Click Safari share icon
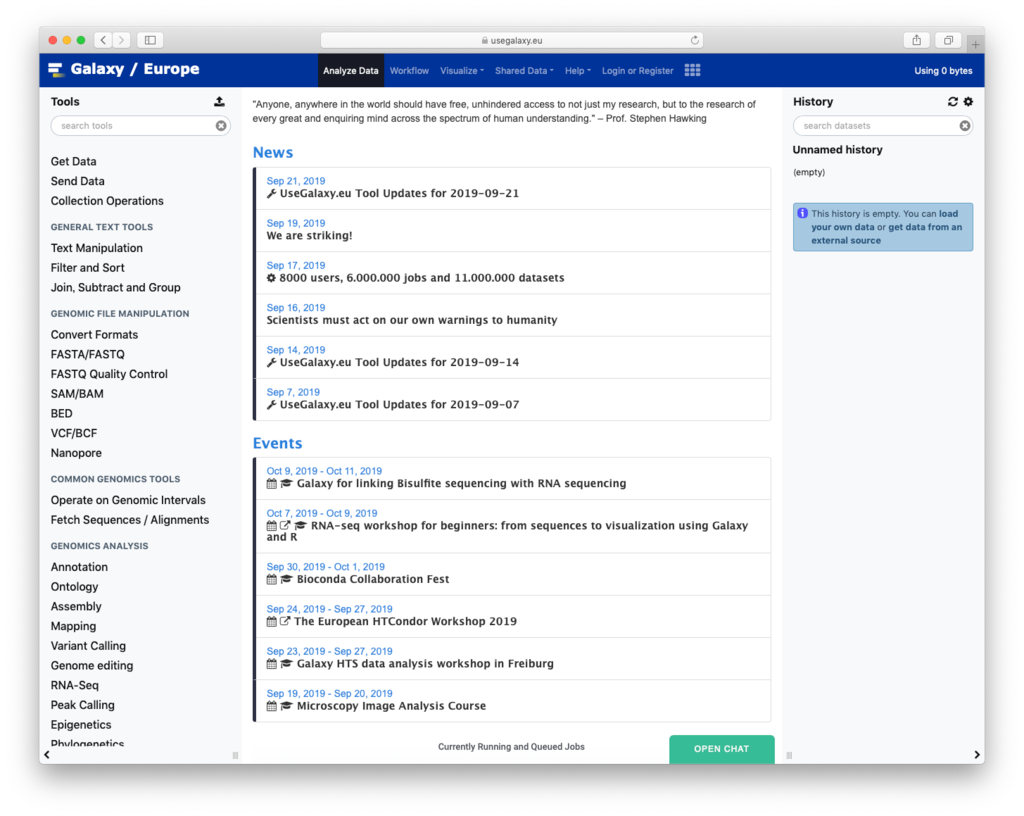This screenshot has height=816, width=1024. (917, 40)
